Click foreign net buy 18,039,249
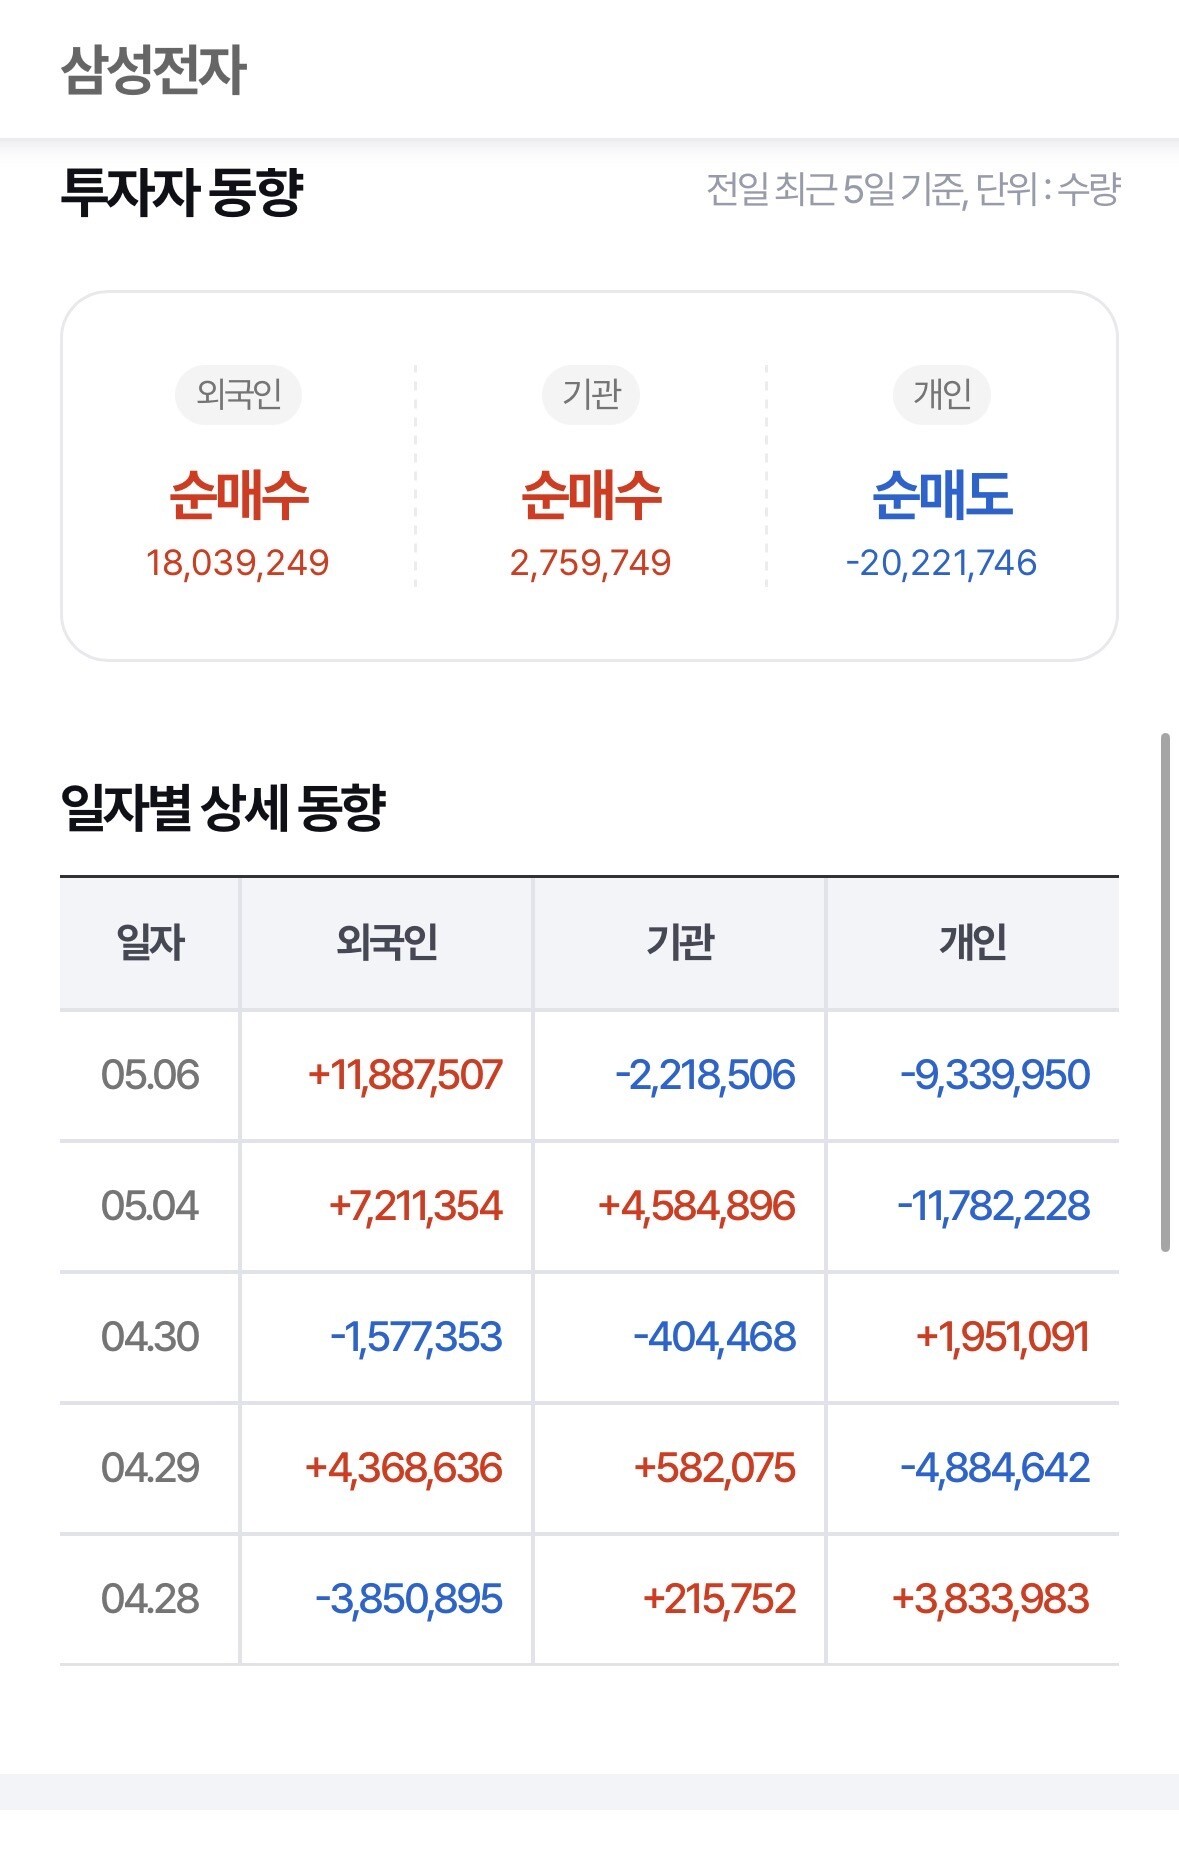This screenshot has height=1859, width=1179. pyautogui.click(x=238, y=563)
